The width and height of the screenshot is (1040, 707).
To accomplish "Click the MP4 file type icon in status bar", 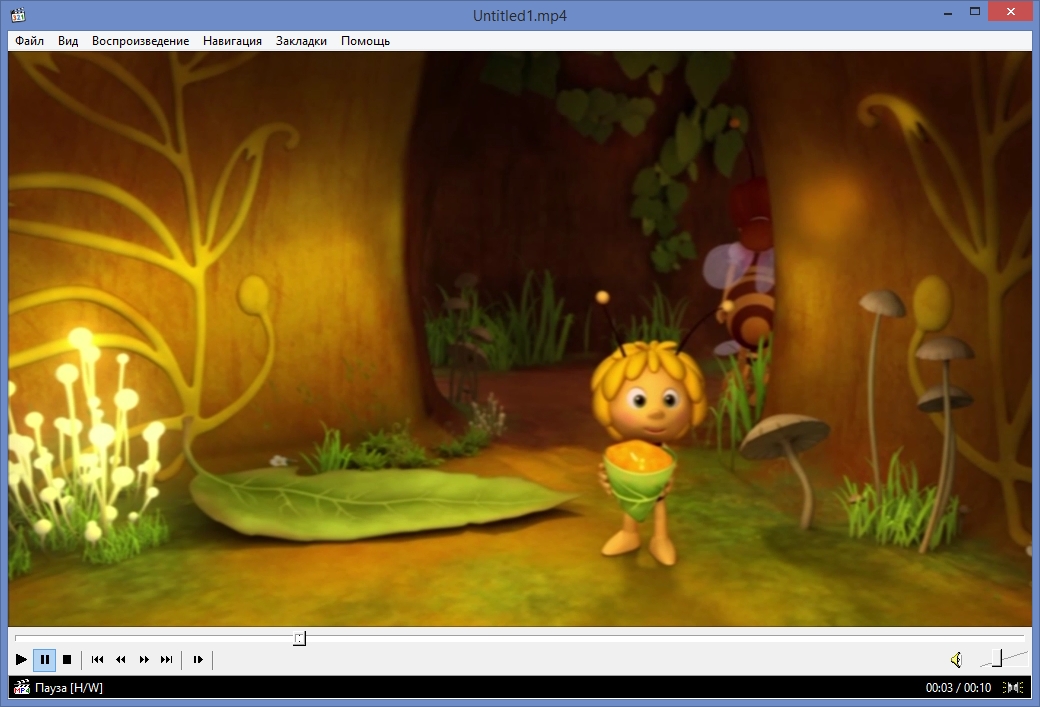I will [x=22, y=687].
